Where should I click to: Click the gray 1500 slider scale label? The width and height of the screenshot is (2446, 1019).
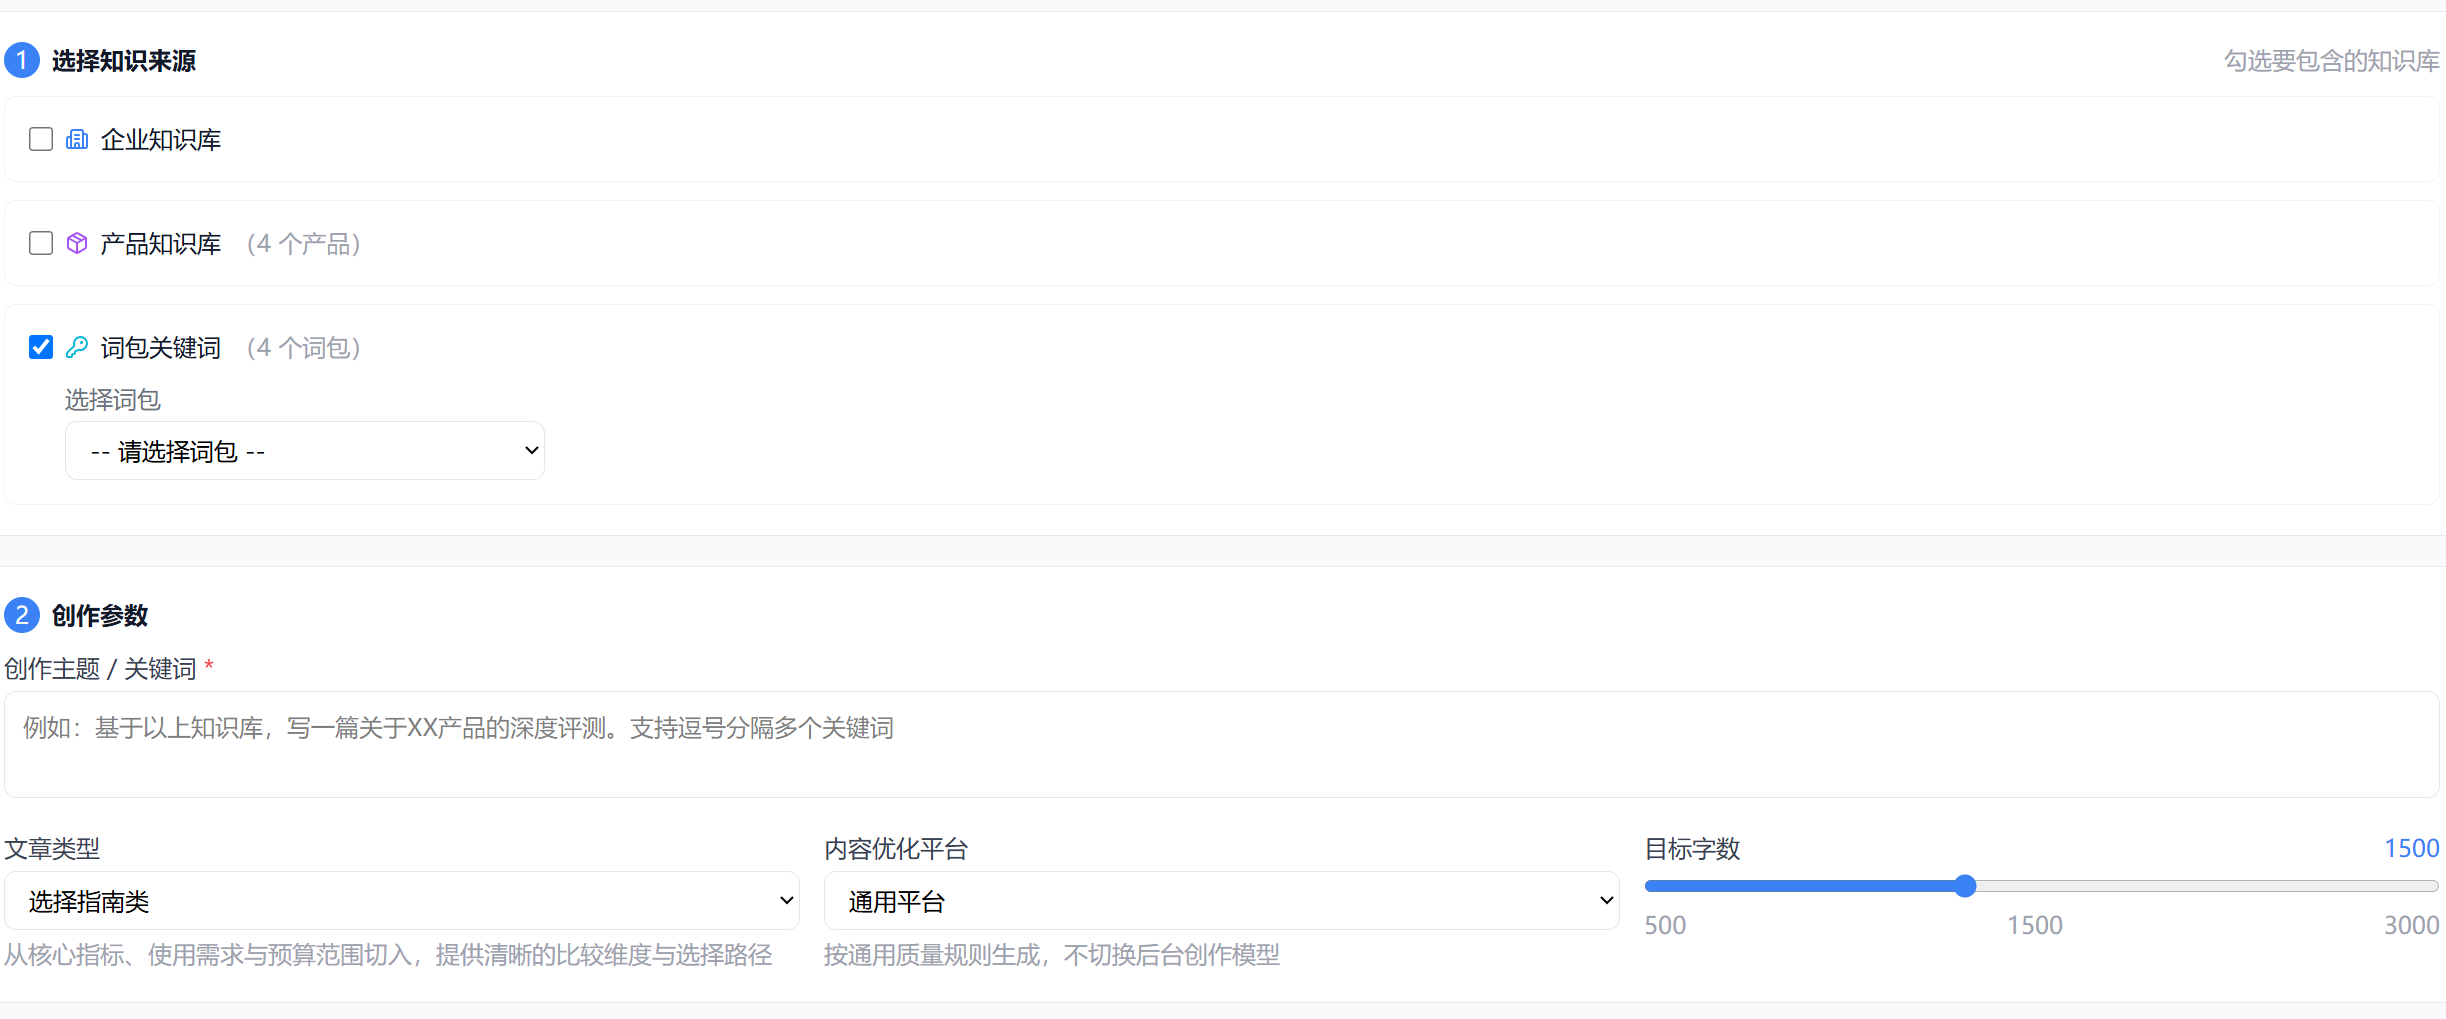[2035, 925]
